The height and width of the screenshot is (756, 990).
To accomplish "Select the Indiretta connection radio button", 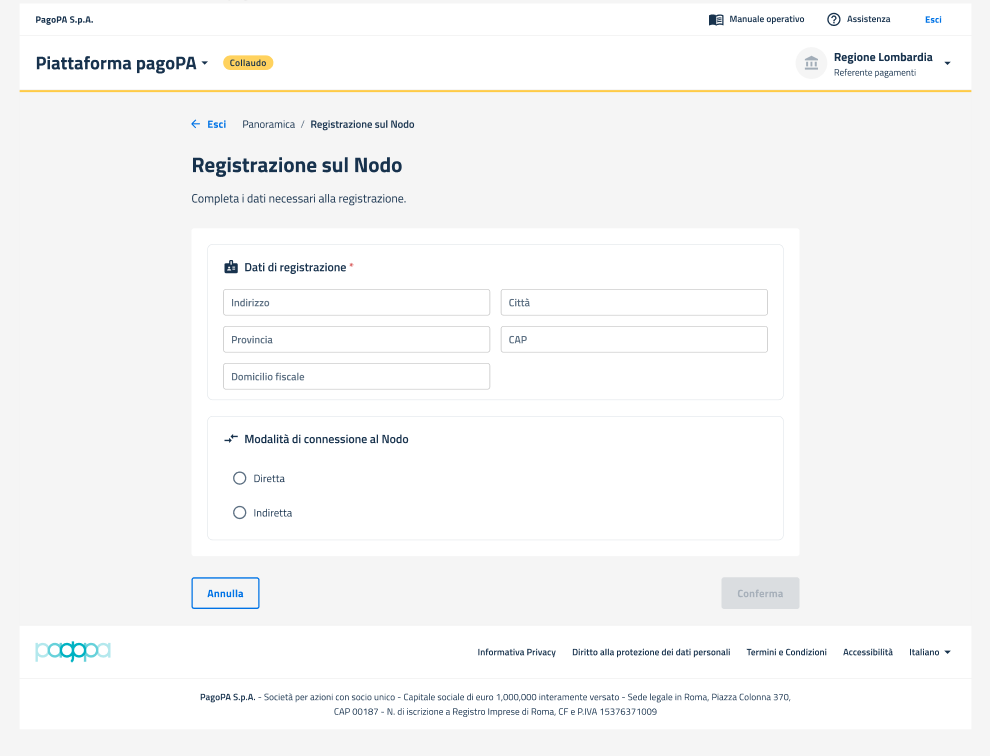I will (x=239, y=513).
